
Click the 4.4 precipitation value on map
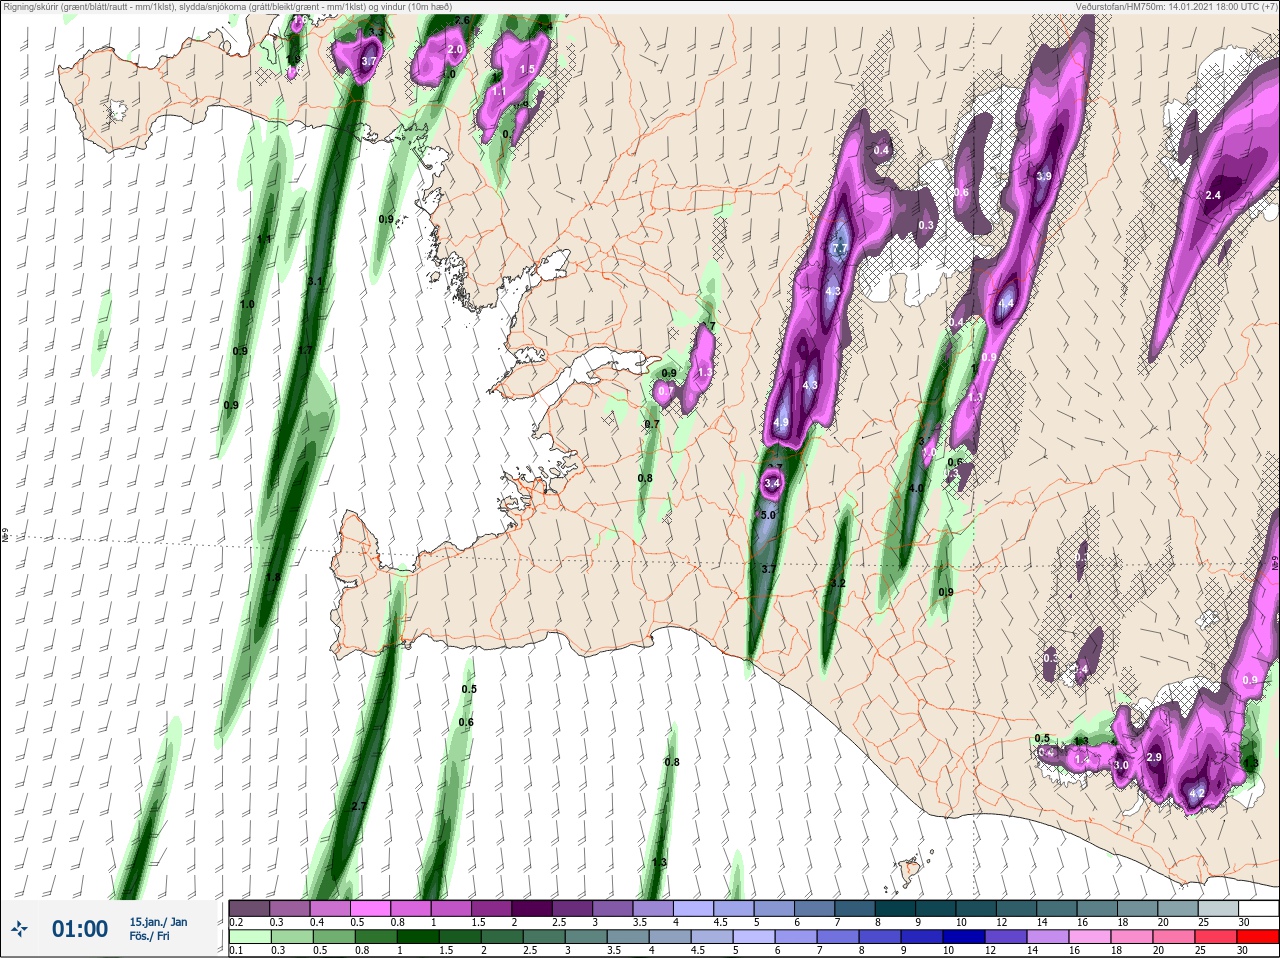pyautogui.click(x=1006, y=303)
